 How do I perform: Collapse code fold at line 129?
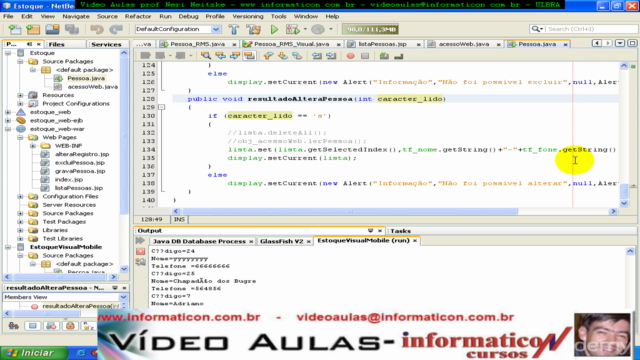[x=162, y=107]
